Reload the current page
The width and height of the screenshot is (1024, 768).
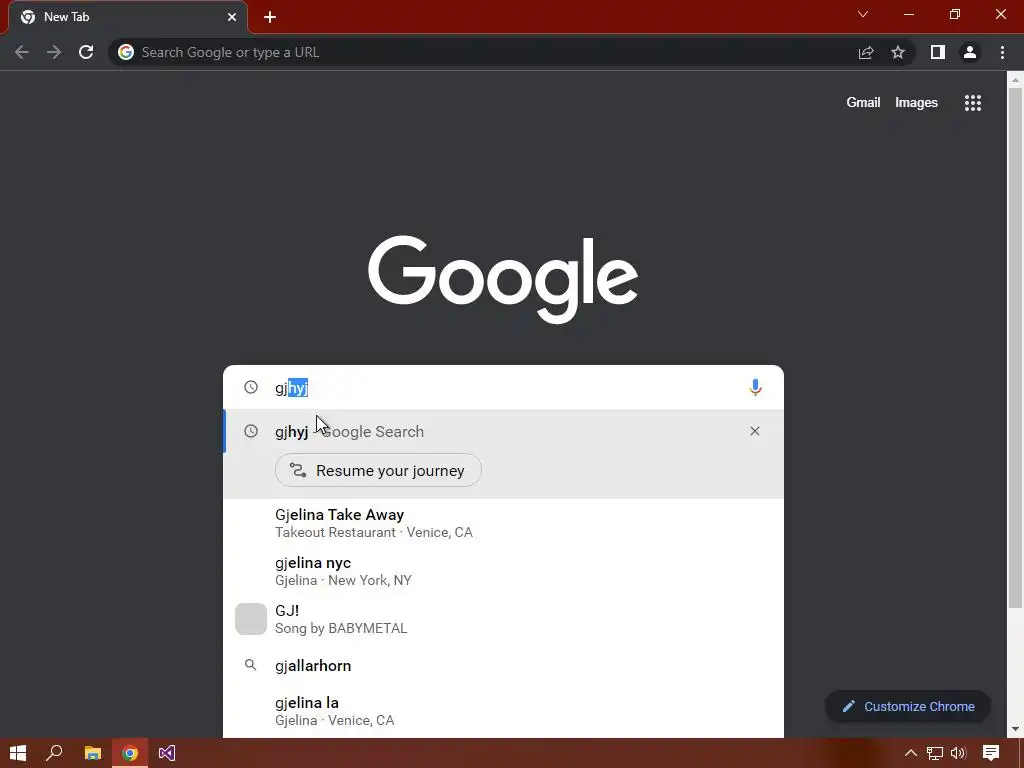tap(86, 52)
